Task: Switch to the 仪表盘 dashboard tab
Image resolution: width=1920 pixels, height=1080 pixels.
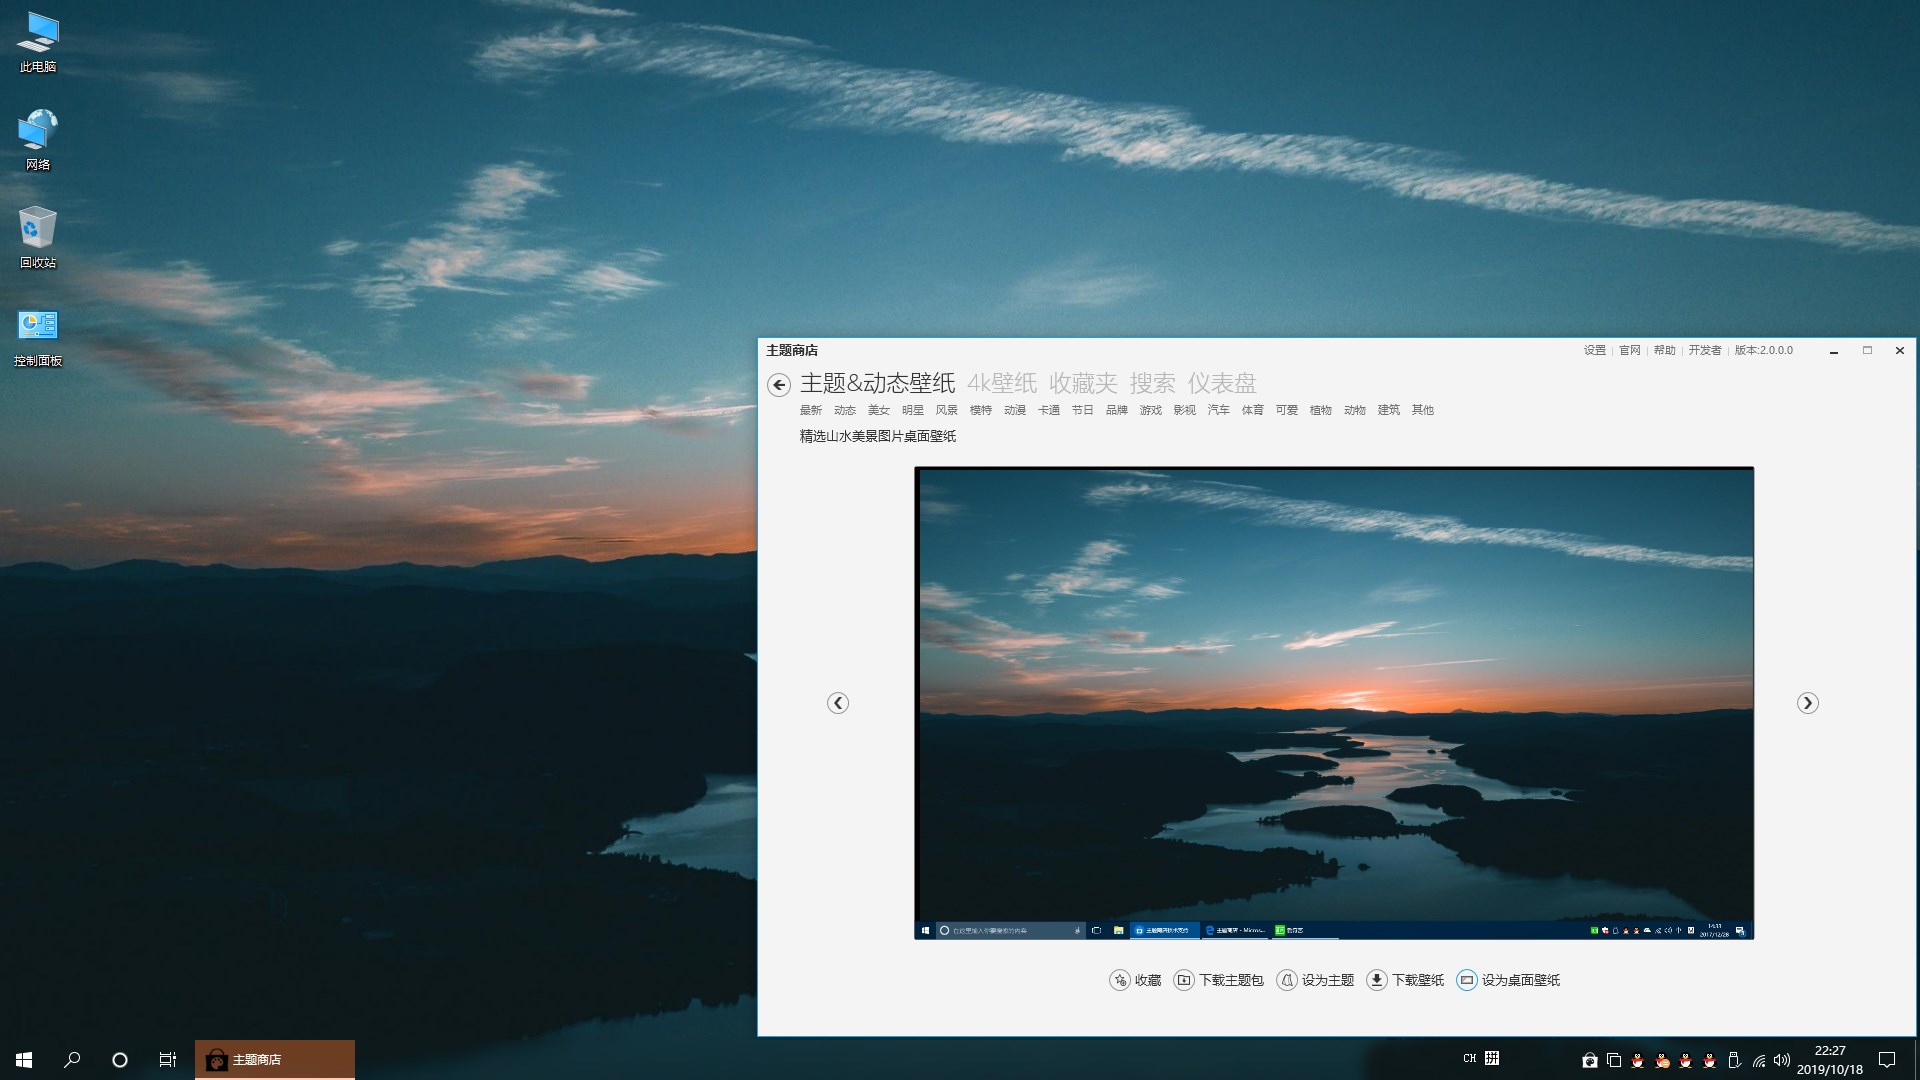Action: [1221, 383]
